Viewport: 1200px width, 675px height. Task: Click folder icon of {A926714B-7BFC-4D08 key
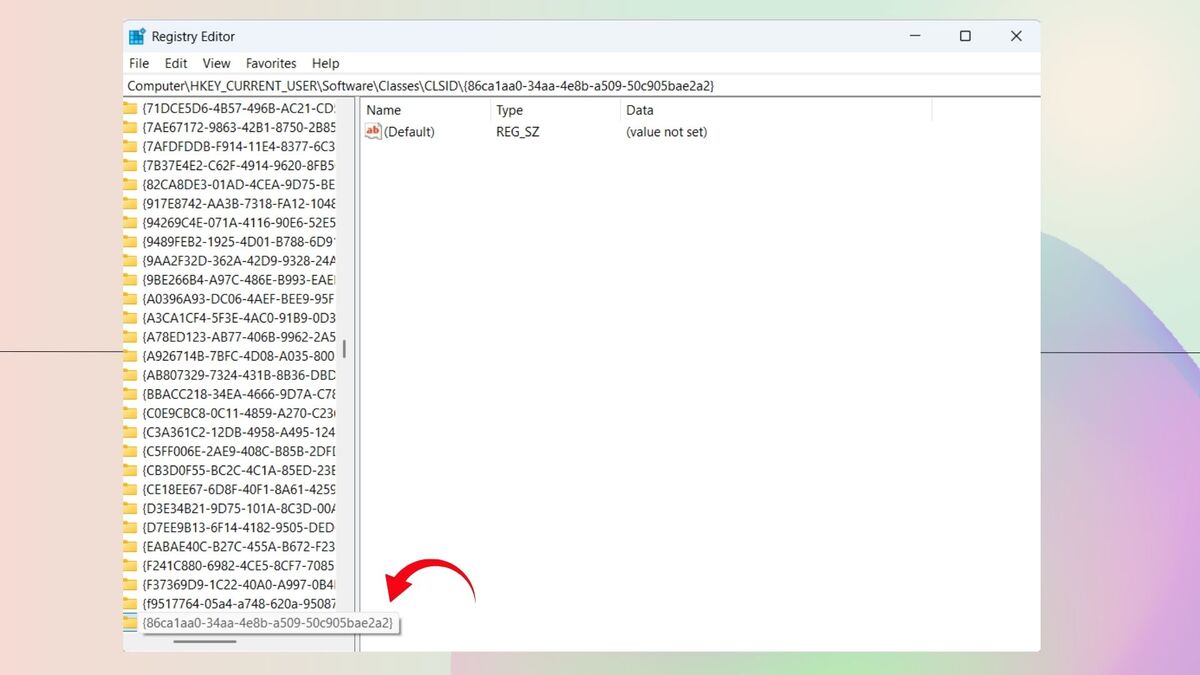click(x=130, y=355)
